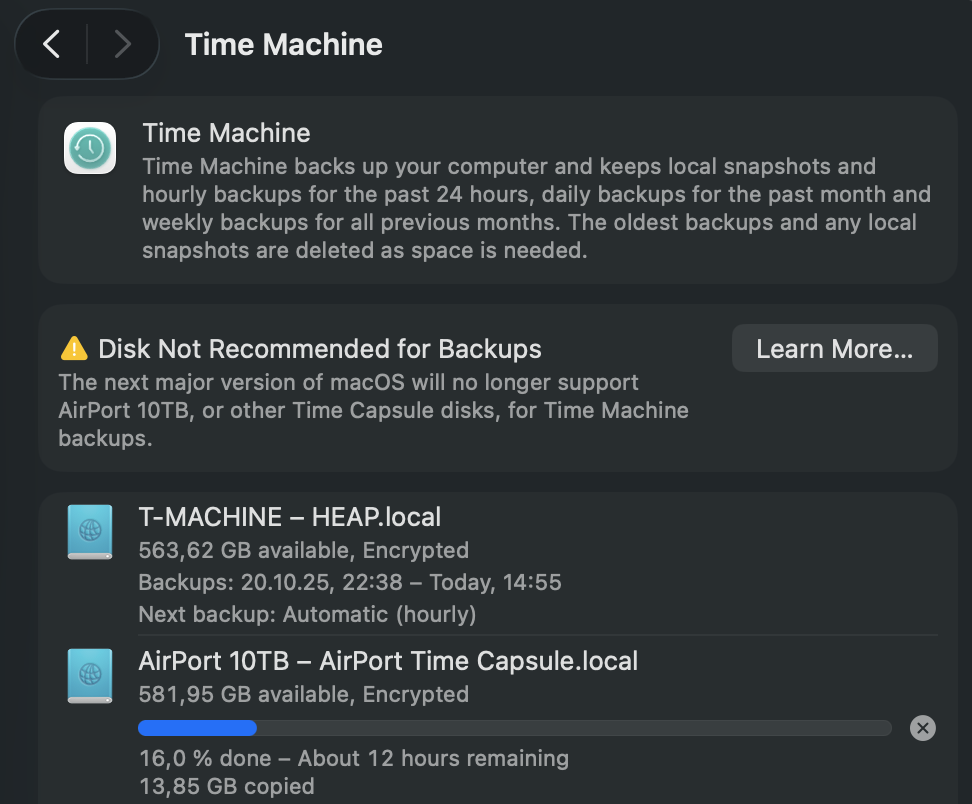
Task: Select the AirPort 10TB network disk icon
Action: pyautogui.click(x=89, y=675)
